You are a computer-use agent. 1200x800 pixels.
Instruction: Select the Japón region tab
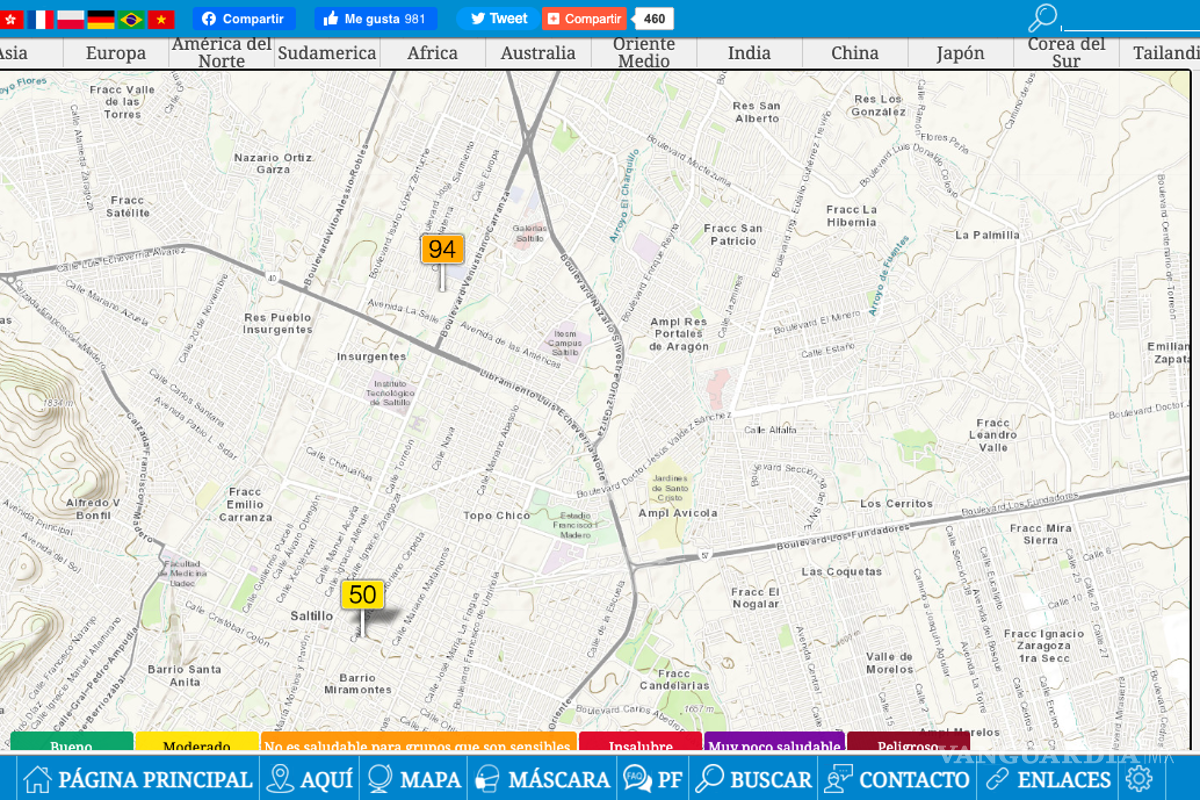pos(960,53)
